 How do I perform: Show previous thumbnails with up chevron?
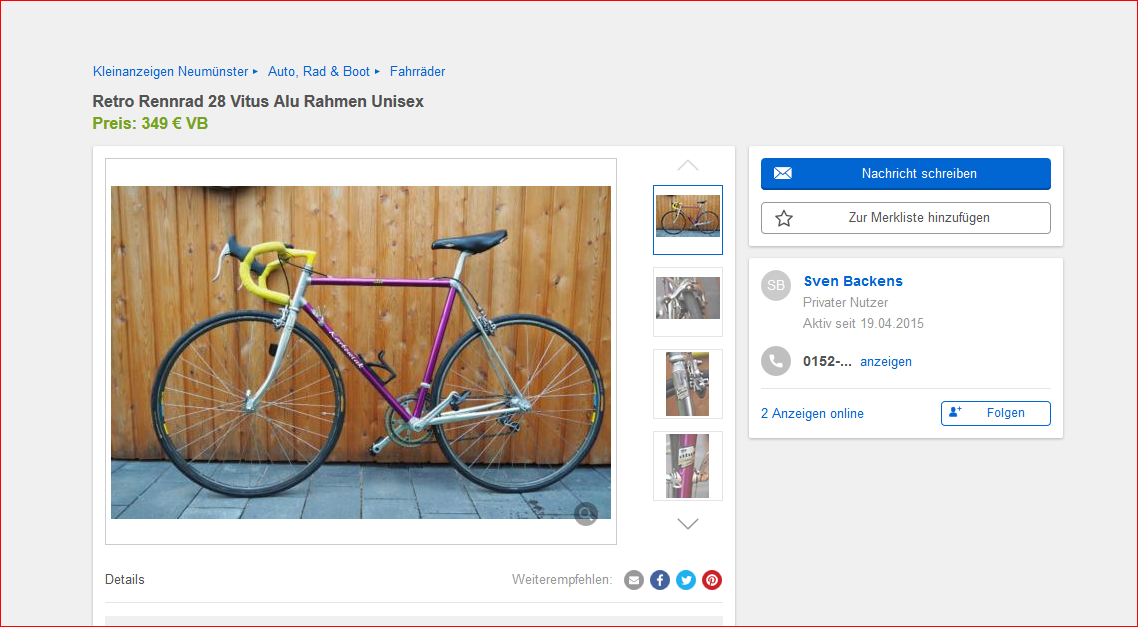tap(688, 165)
